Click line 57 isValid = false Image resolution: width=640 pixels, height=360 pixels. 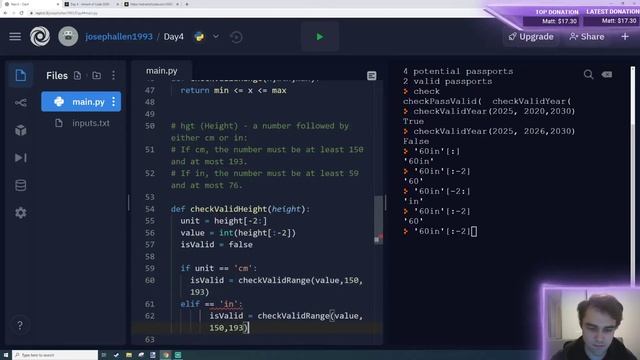(216, 244)
